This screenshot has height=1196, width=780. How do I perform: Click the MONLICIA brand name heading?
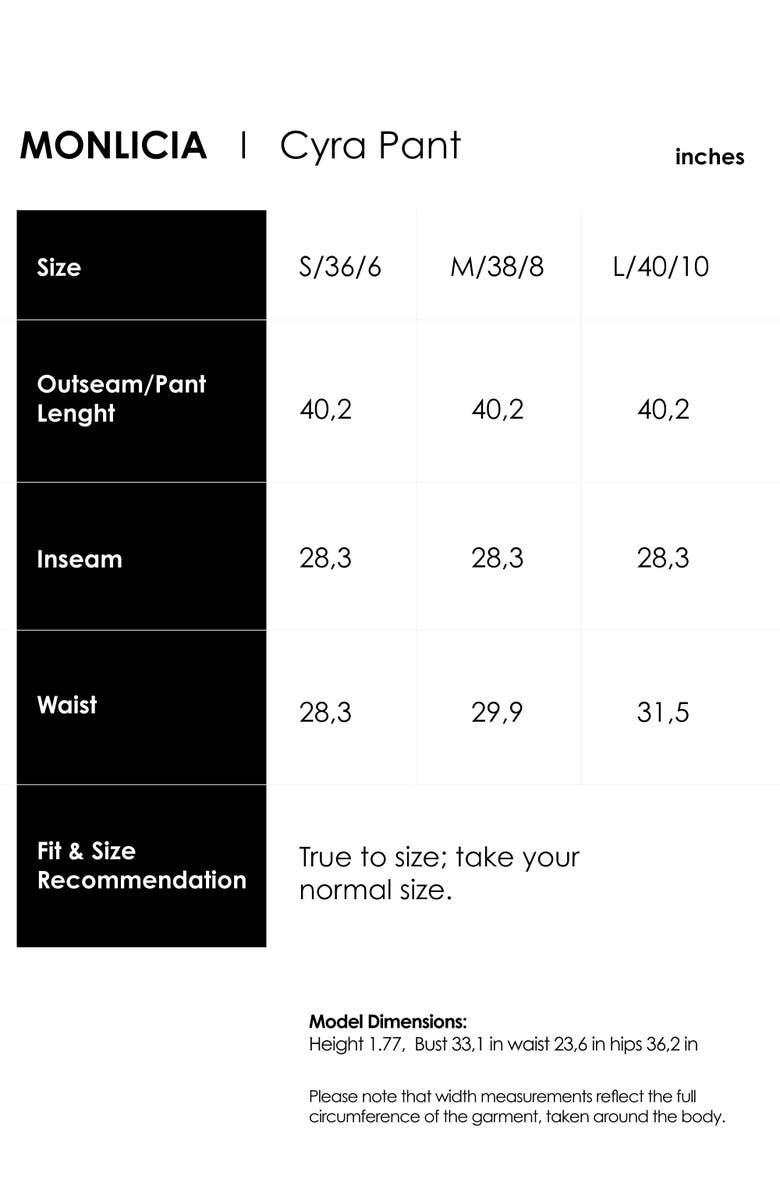(113, 146)
